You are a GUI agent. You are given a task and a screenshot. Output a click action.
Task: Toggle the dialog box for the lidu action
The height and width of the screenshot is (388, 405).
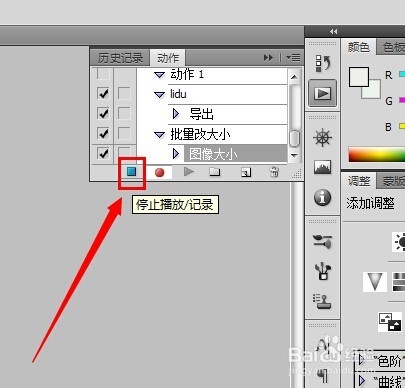click(x=124, y=94)
